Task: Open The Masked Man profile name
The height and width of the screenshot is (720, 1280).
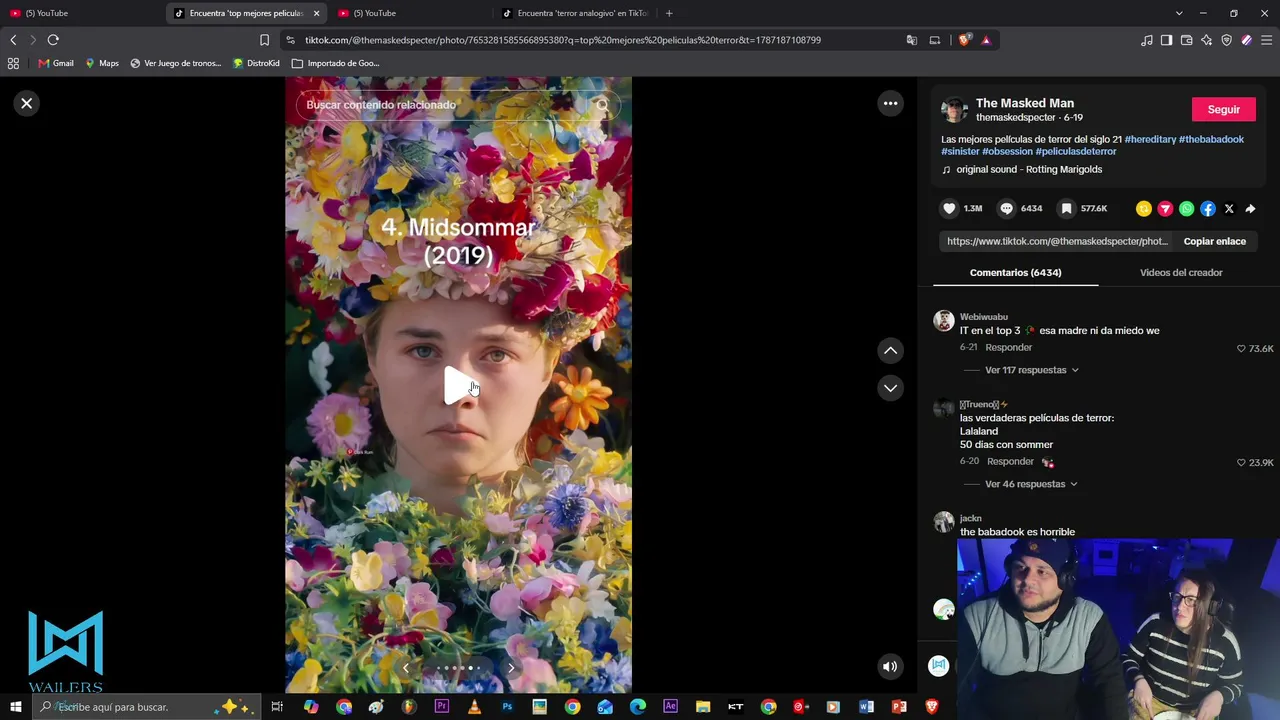Action: pos(1025,103)
